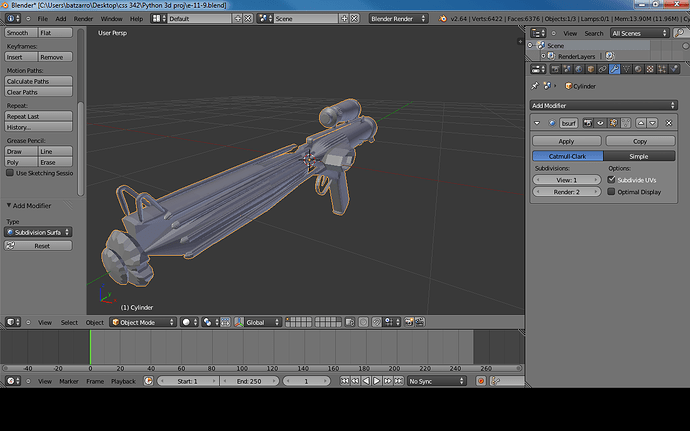This screenshot has width=690, height=431.
Task: Toggle limit selection to visible icon
Action: (x=350, y=322)
